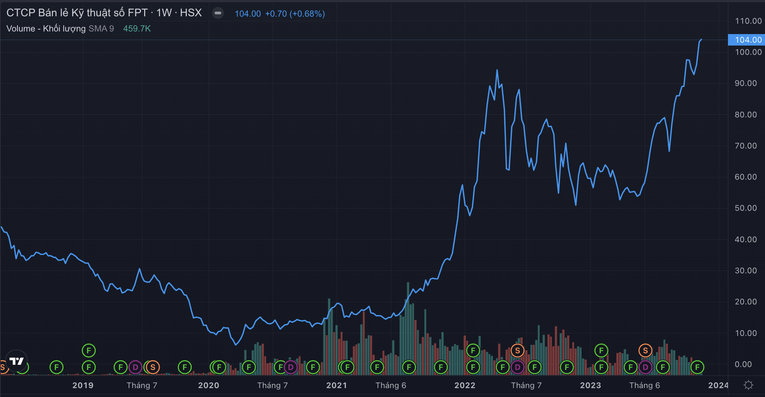Click the 104.00 current price label on axis

coord(745,40)
